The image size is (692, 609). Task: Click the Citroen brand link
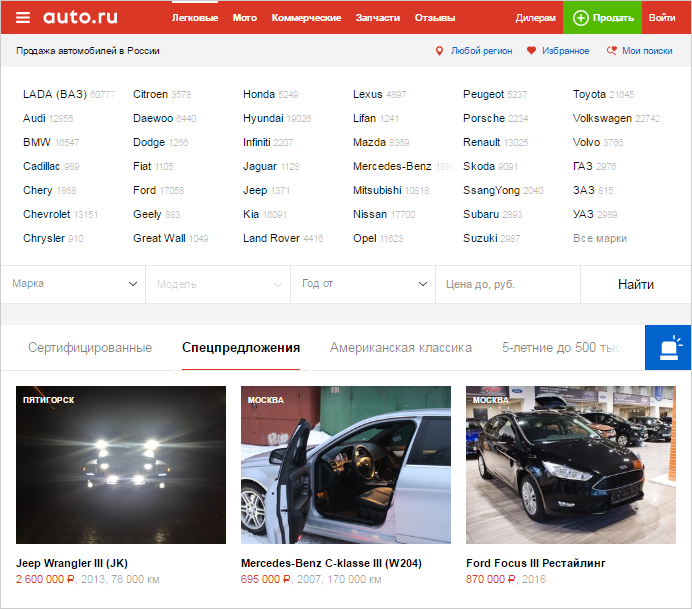point(150,94)
